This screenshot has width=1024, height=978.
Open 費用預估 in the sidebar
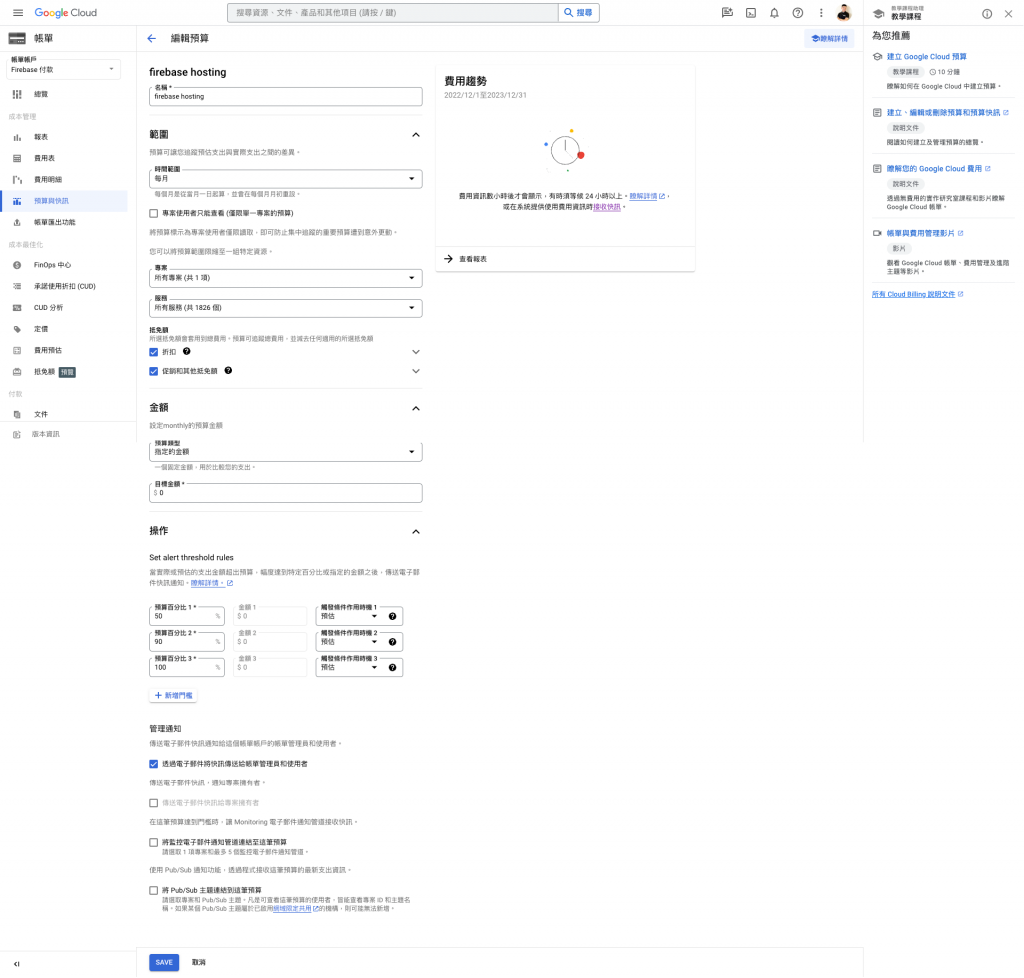64,350
